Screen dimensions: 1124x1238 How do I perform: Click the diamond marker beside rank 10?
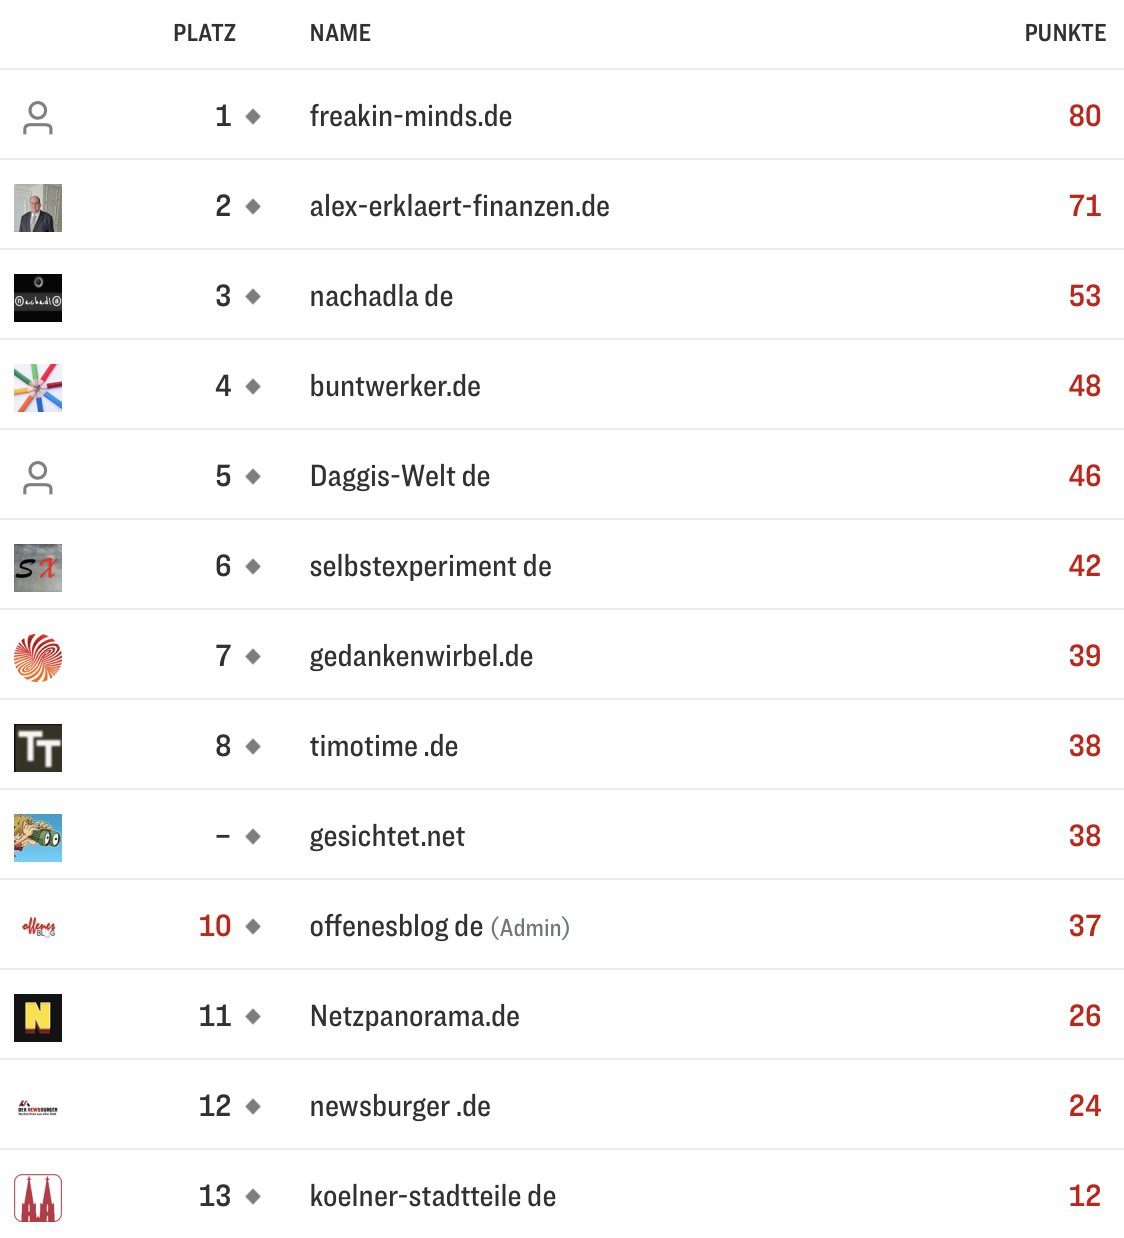click(253, 926)
